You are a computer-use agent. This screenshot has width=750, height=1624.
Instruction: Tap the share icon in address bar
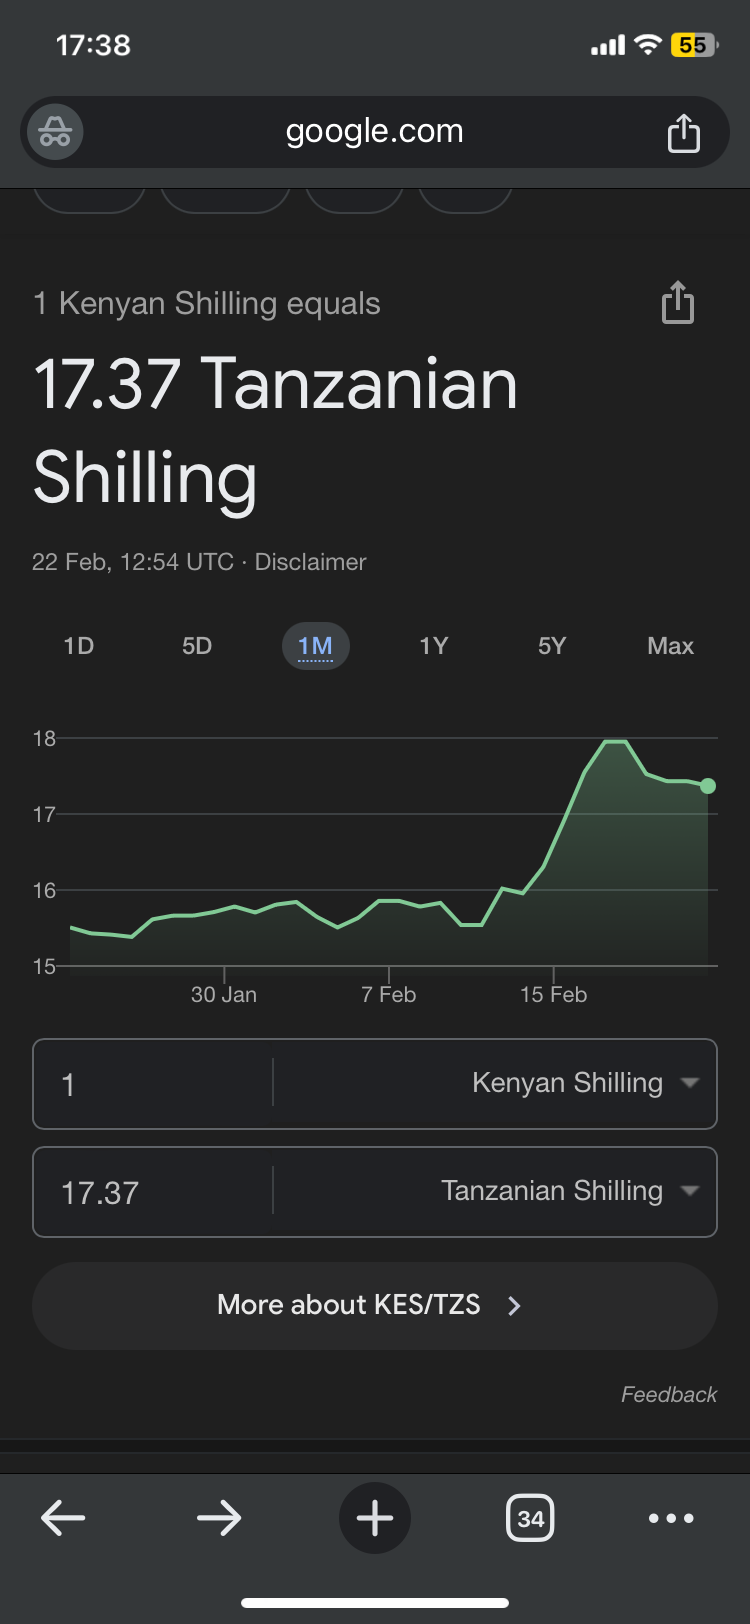point(683,132)
